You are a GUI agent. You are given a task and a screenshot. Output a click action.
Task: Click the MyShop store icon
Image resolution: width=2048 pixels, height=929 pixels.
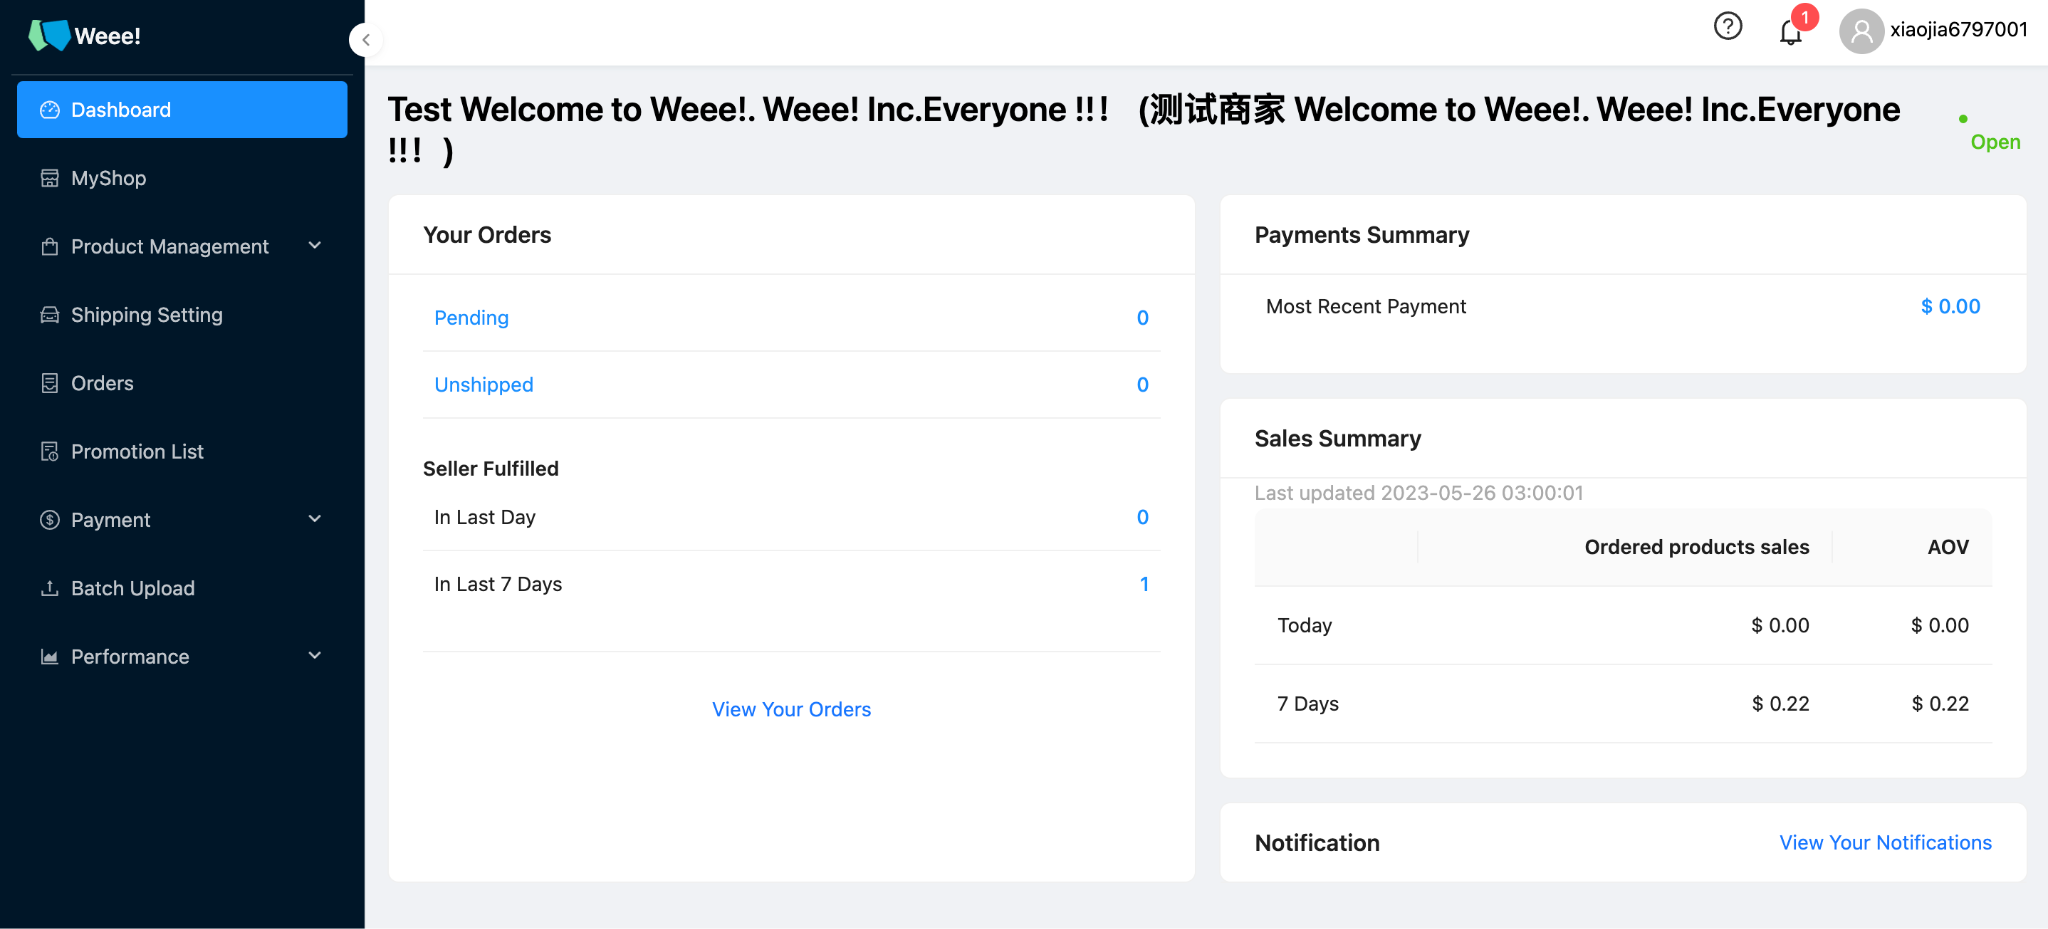click(49, 178)
